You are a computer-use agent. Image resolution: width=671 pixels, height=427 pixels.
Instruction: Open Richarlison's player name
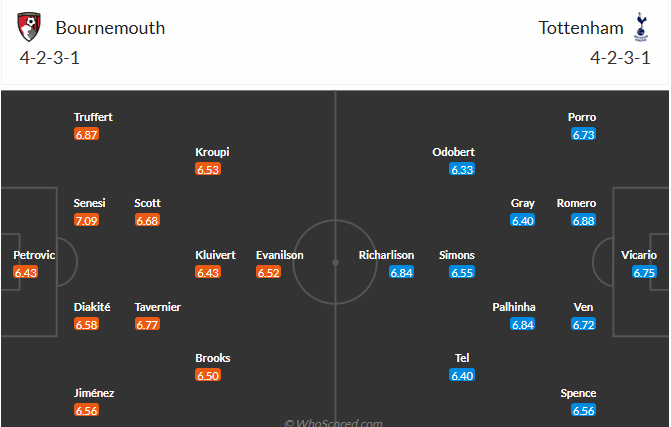(387, 255)
